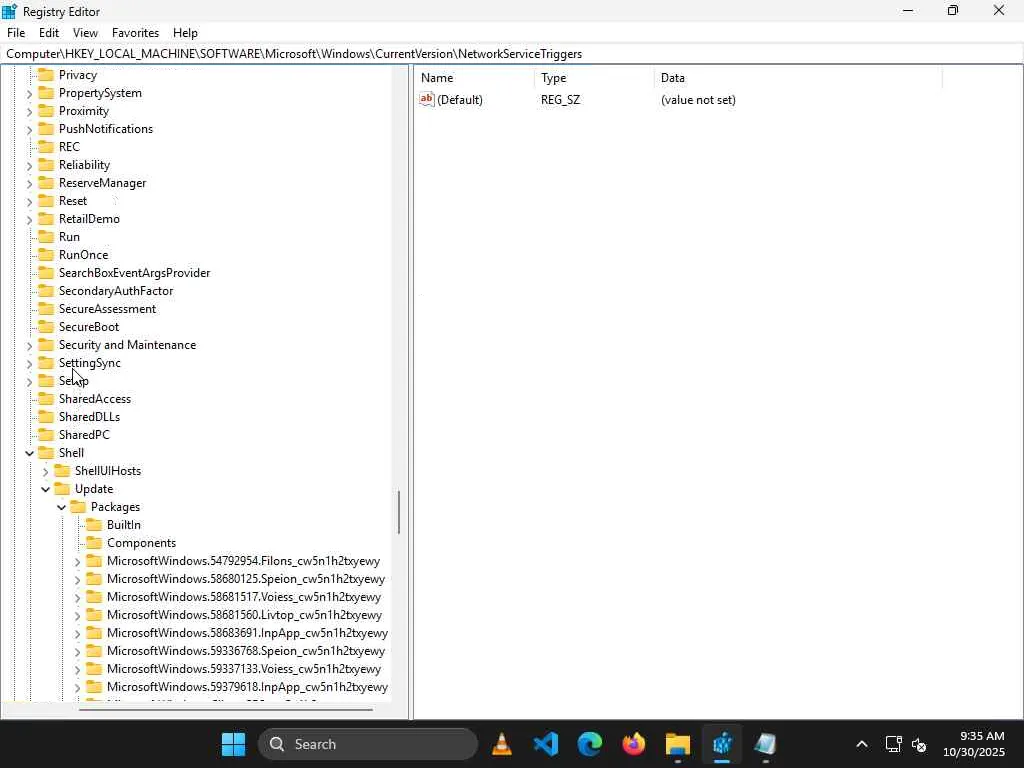Expand the 54792954.Filons package key

pyautogui.click(x=78, y=562)
